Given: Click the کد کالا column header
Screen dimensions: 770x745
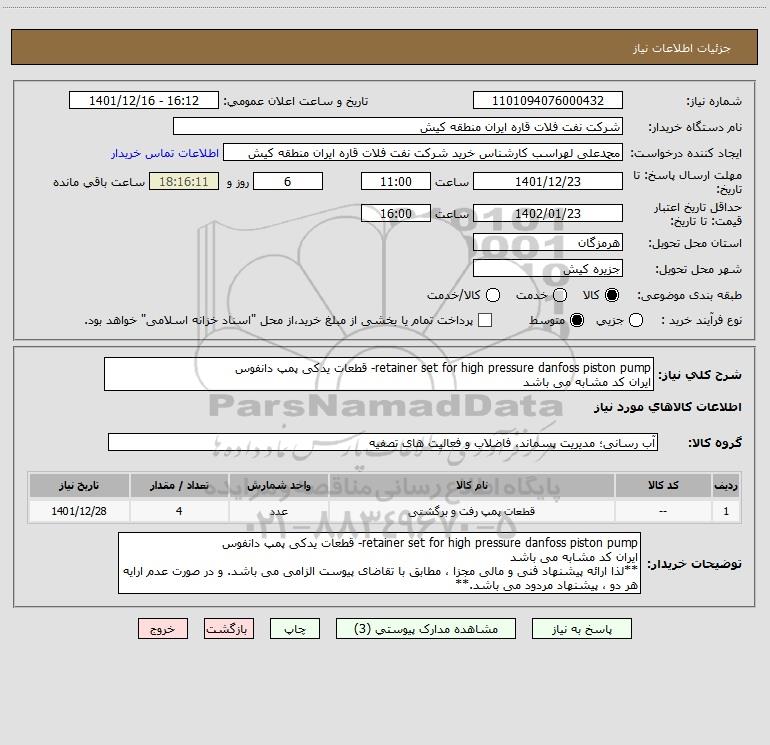Looking at the screenshot, I should (663, 485).
